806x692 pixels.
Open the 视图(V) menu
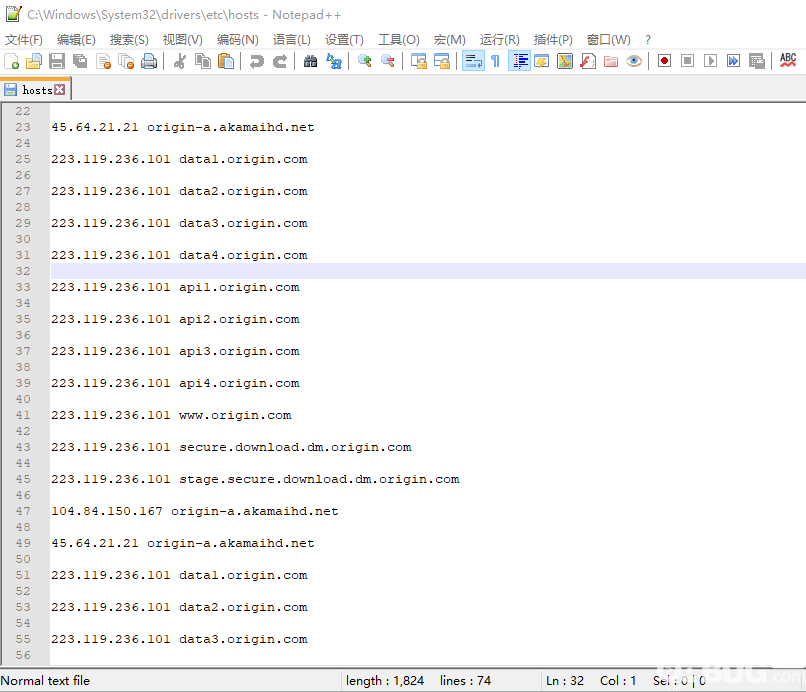[x=182, y=40]
